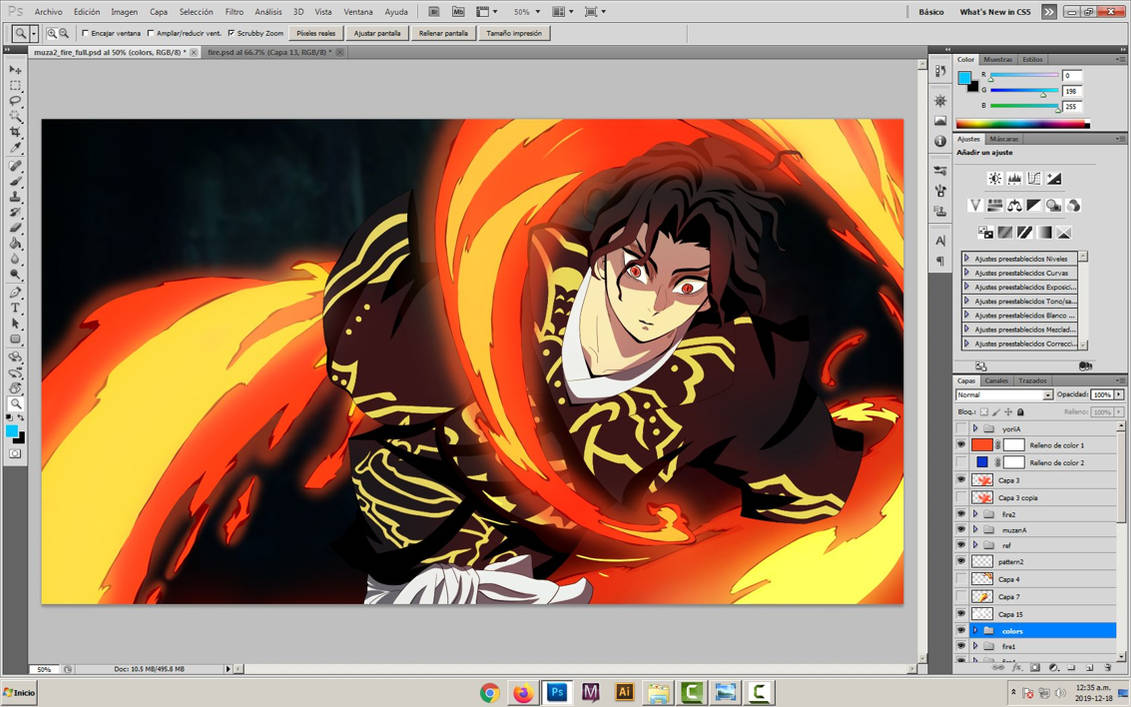Click the Ajustar pantalla button

pyautogui.click(x=377, y=32)
